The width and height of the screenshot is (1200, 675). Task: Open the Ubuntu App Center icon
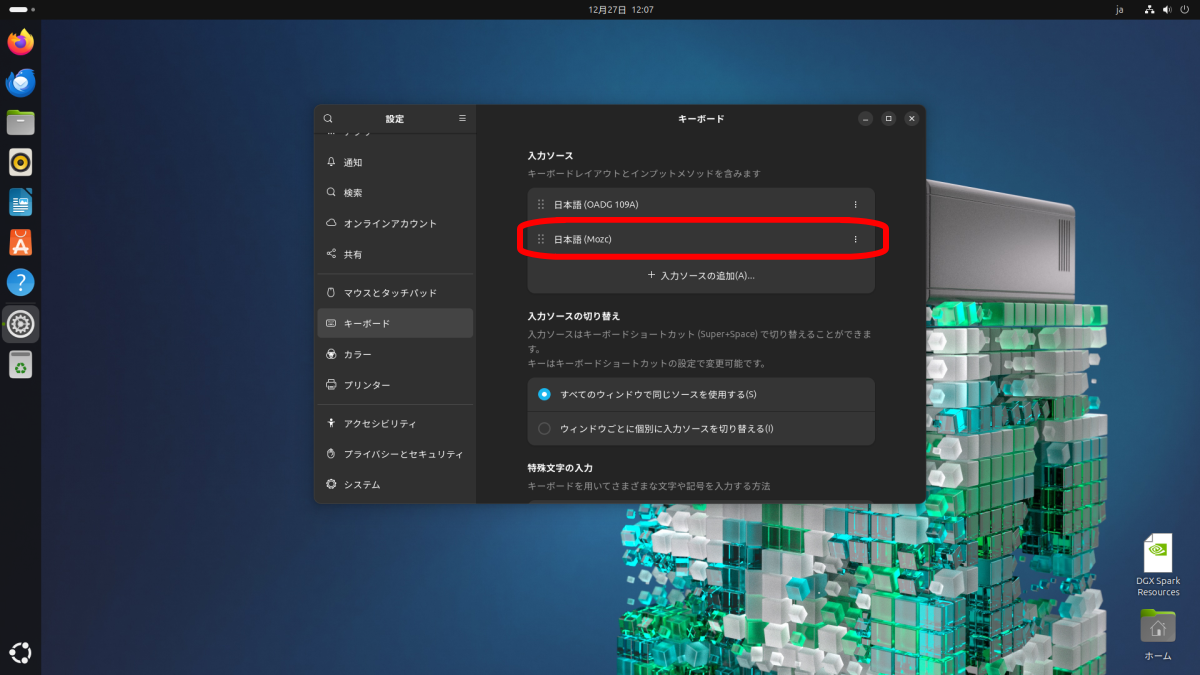21,242
